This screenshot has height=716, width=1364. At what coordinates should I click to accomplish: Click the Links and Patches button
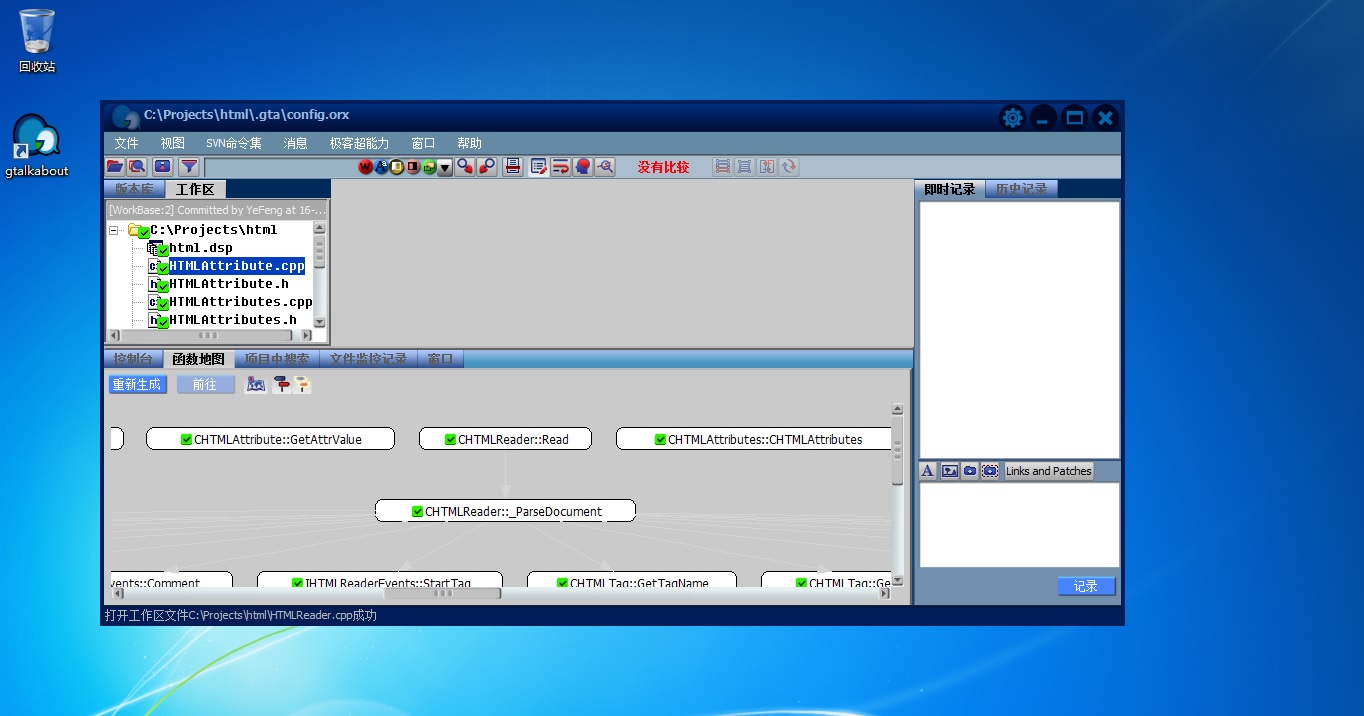coord(1049,471)
